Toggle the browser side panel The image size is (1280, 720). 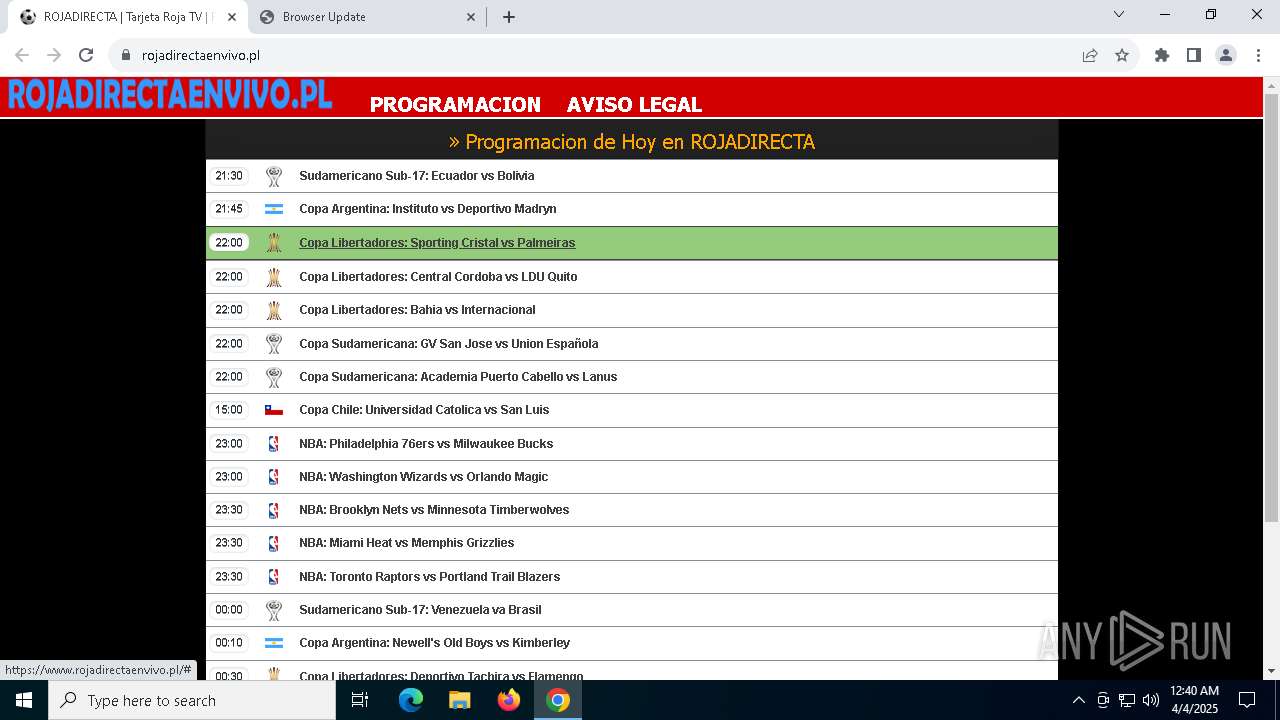click(1194, 56)
